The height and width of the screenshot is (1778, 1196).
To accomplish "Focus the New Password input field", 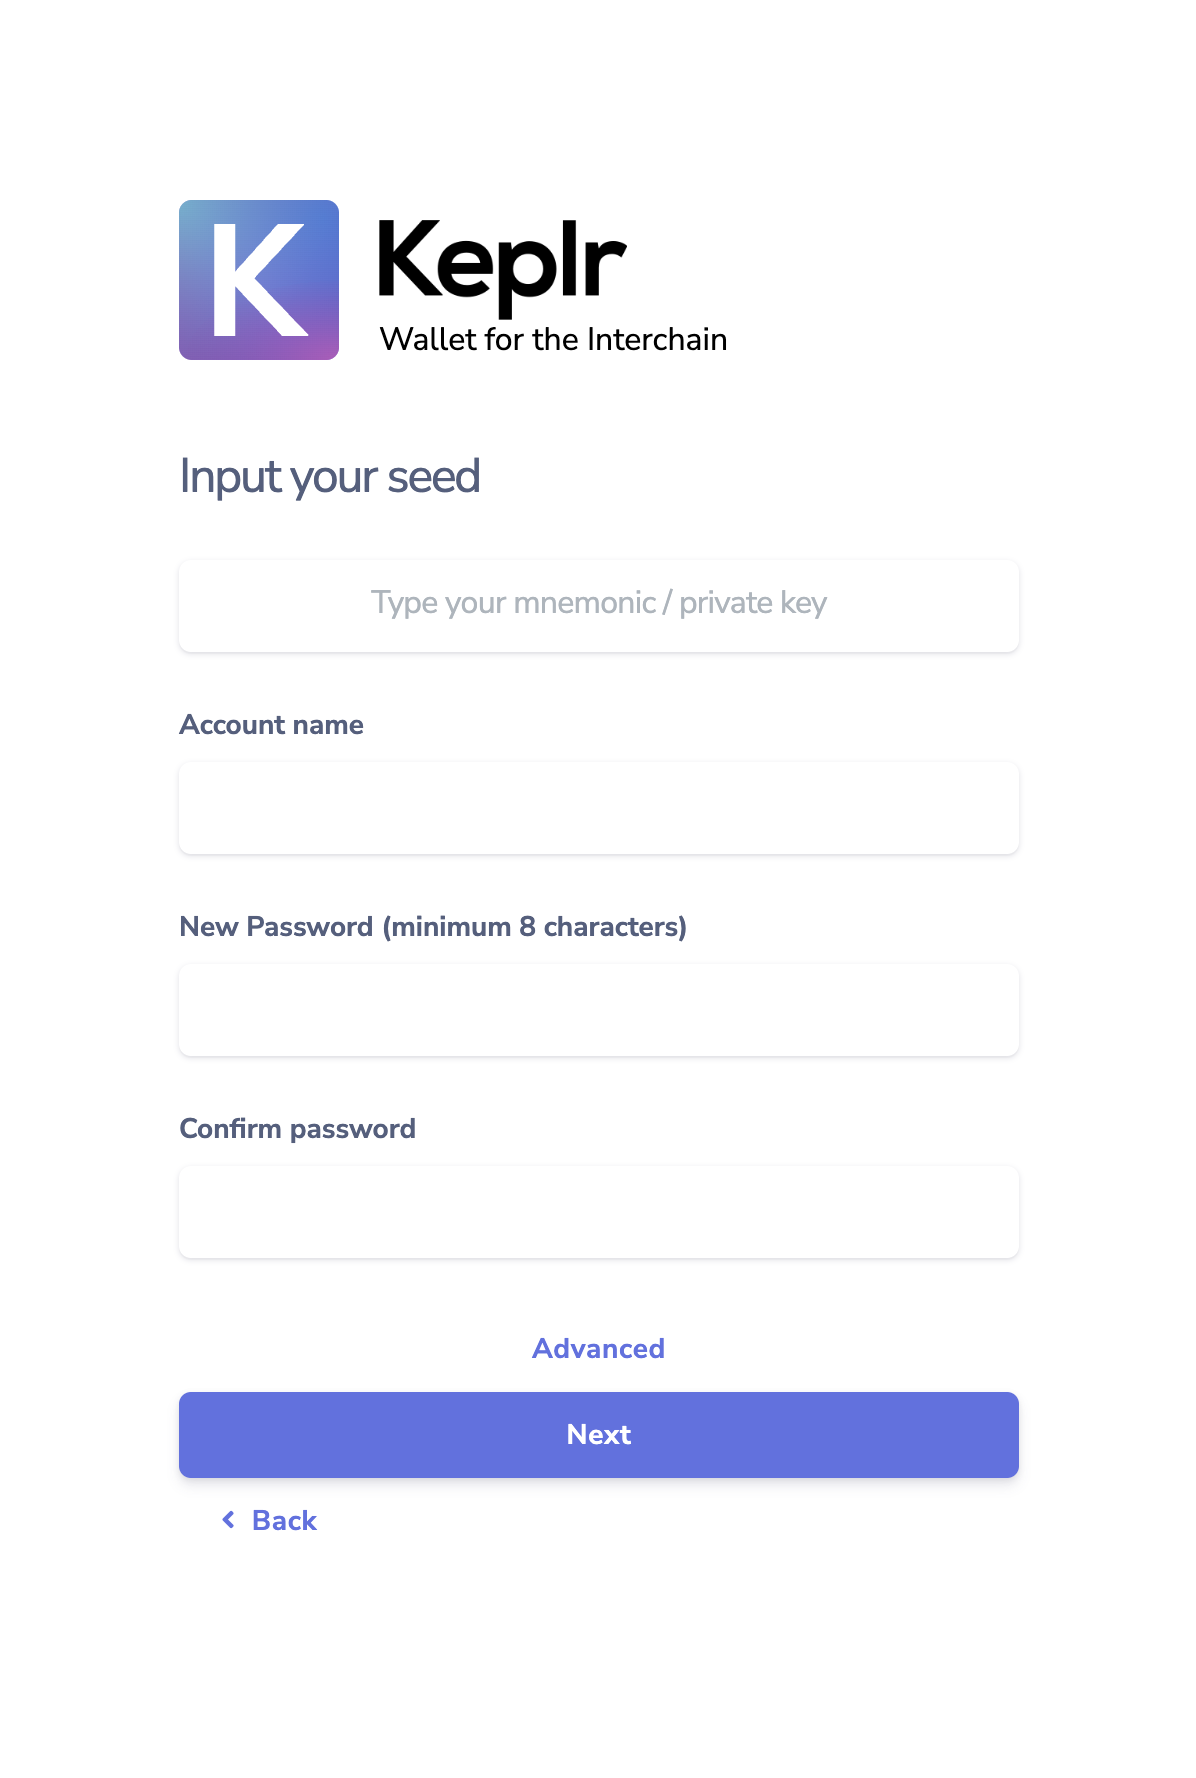I will 599,1010.
